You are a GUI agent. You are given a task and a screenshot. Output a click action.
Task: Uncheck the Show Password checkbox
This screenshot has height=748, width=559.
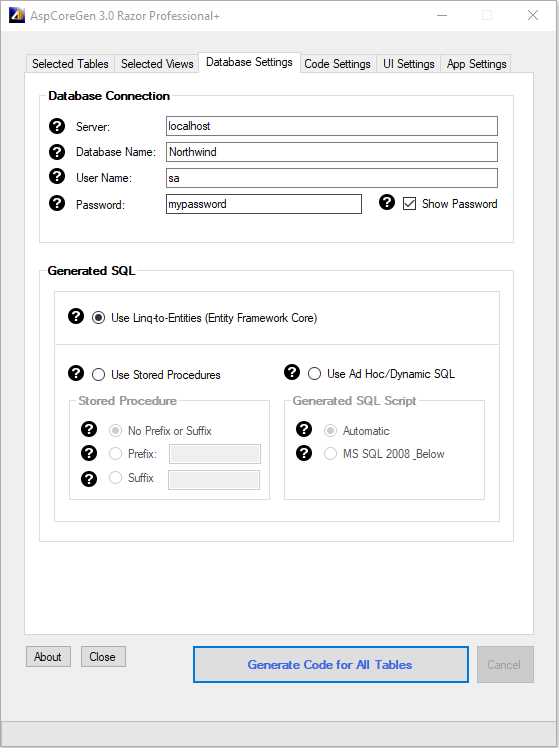coord(409,204)
